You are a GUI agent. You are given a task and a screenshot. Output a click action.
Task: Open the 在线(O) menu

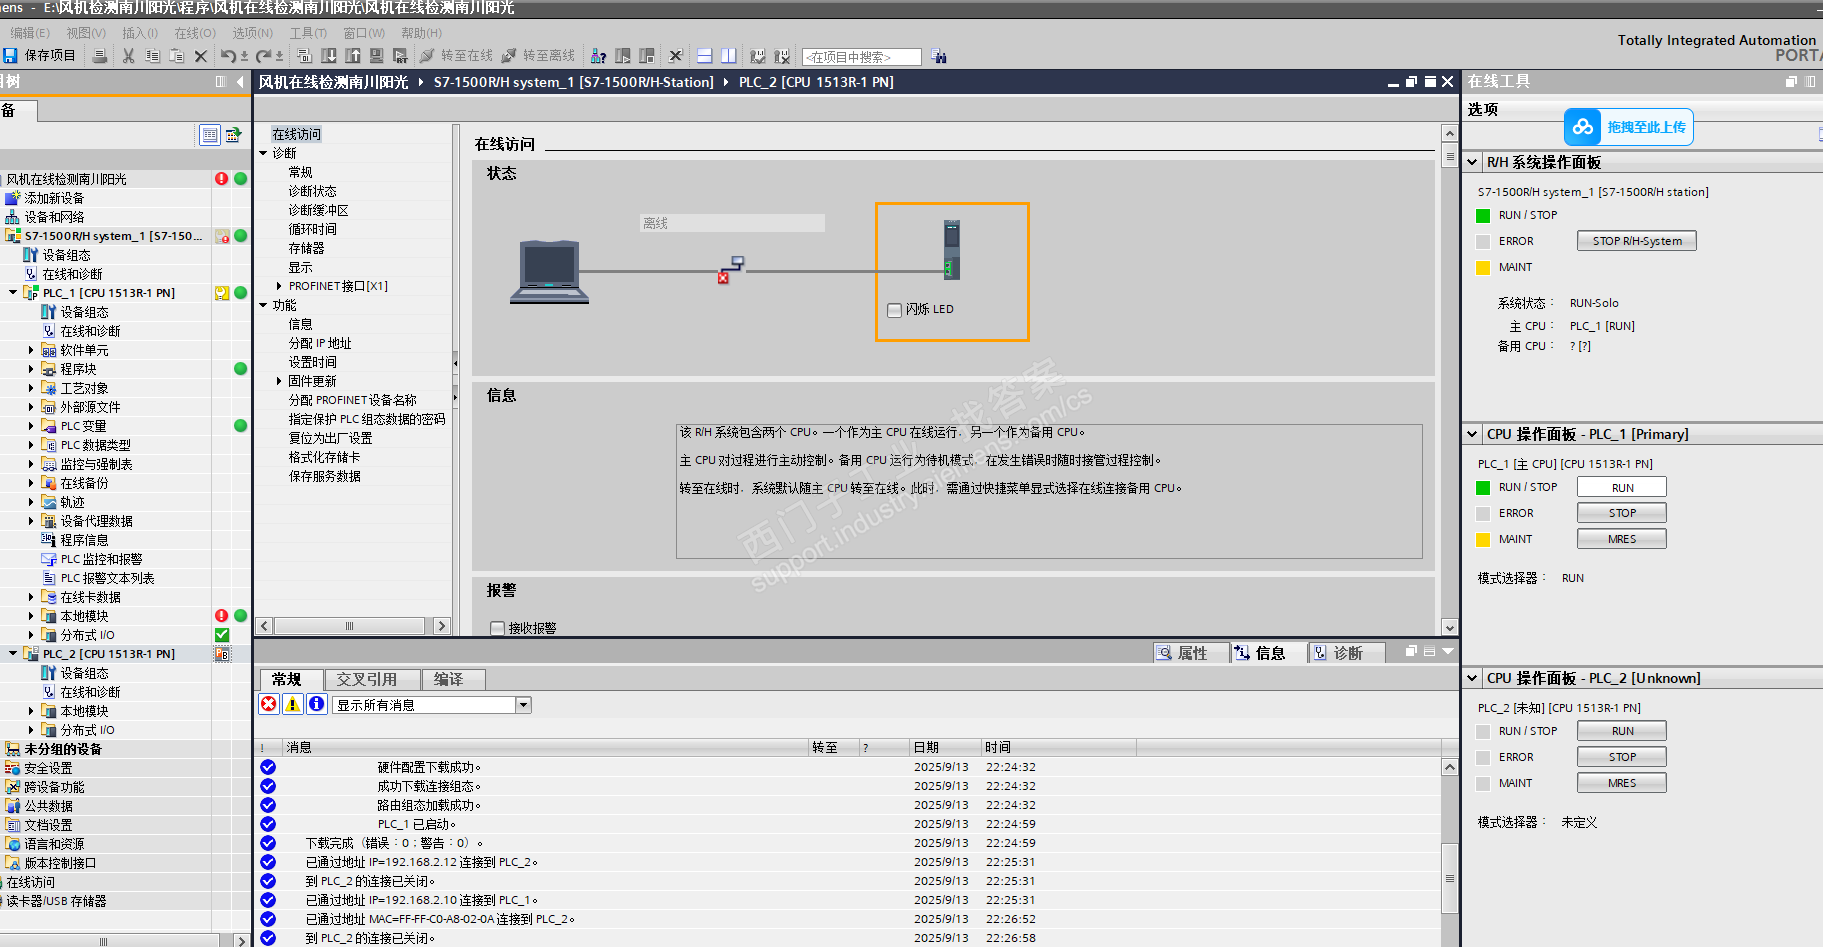coord(195,33)
